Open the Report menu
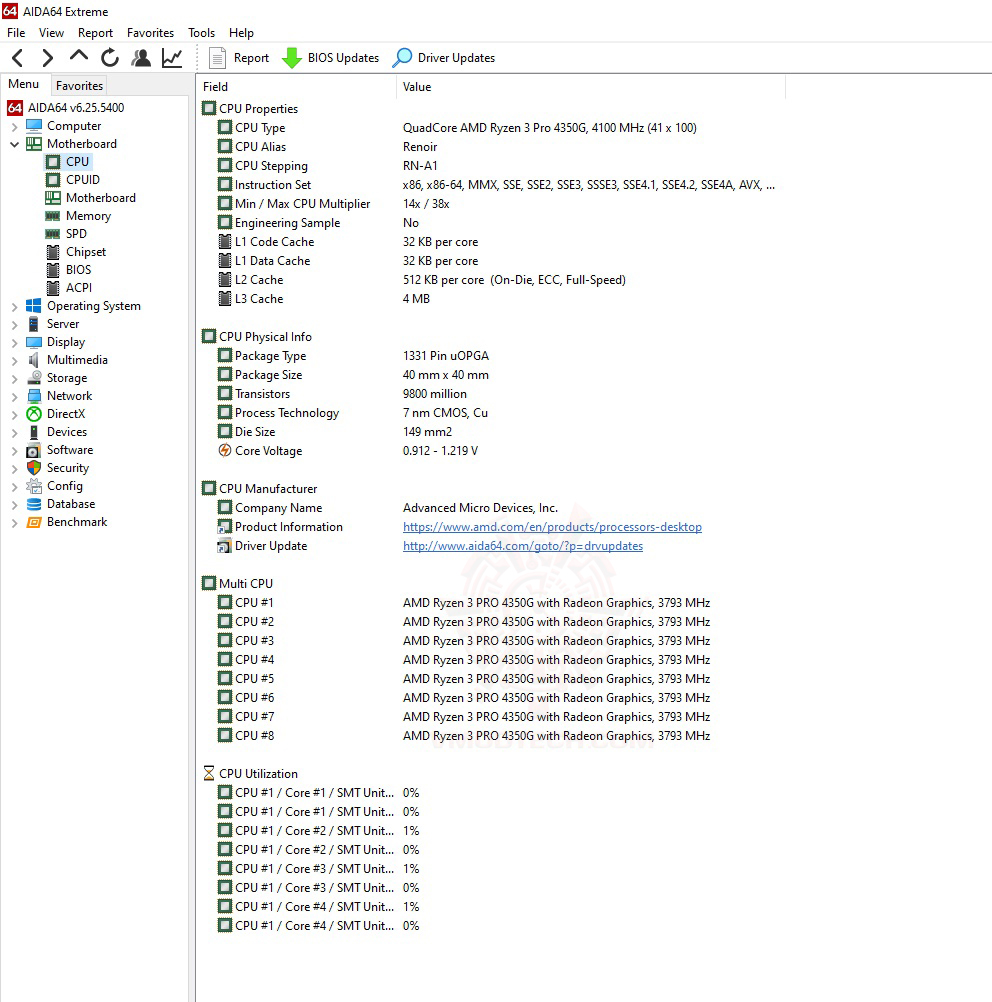 click(95, 33)
